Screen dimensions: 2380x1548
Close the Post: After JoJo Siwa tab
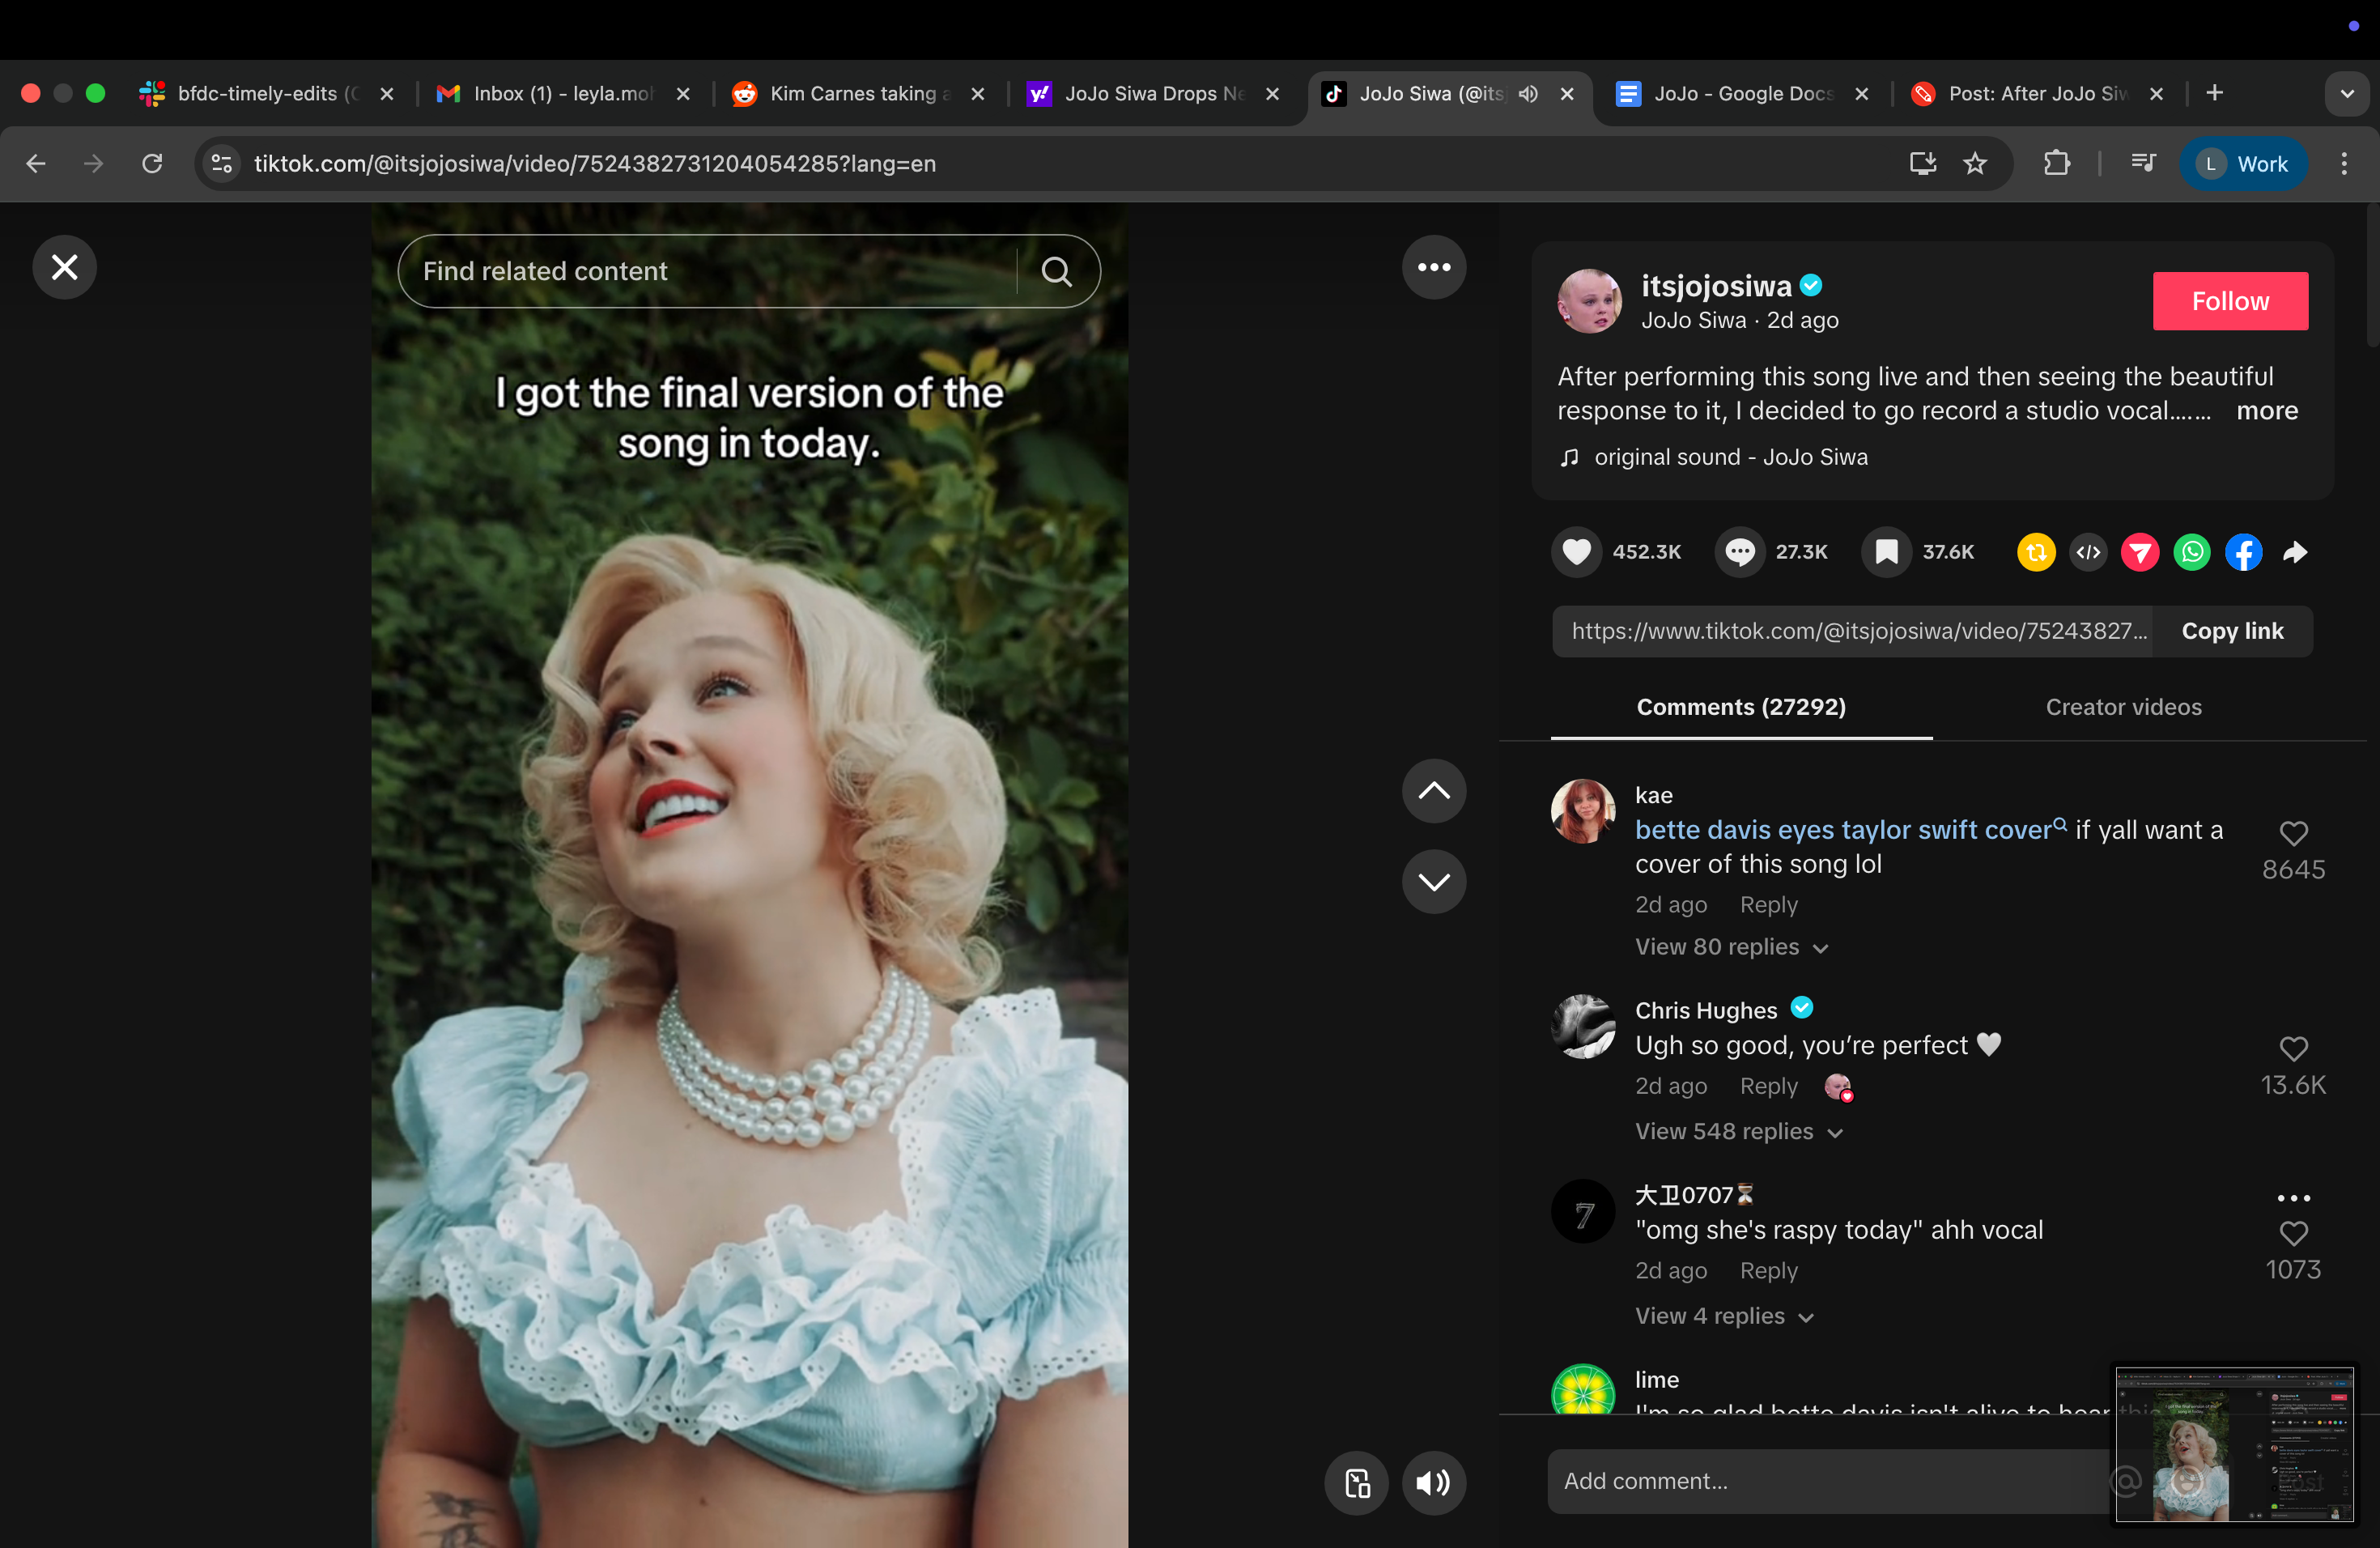(x=2156, y=94)
